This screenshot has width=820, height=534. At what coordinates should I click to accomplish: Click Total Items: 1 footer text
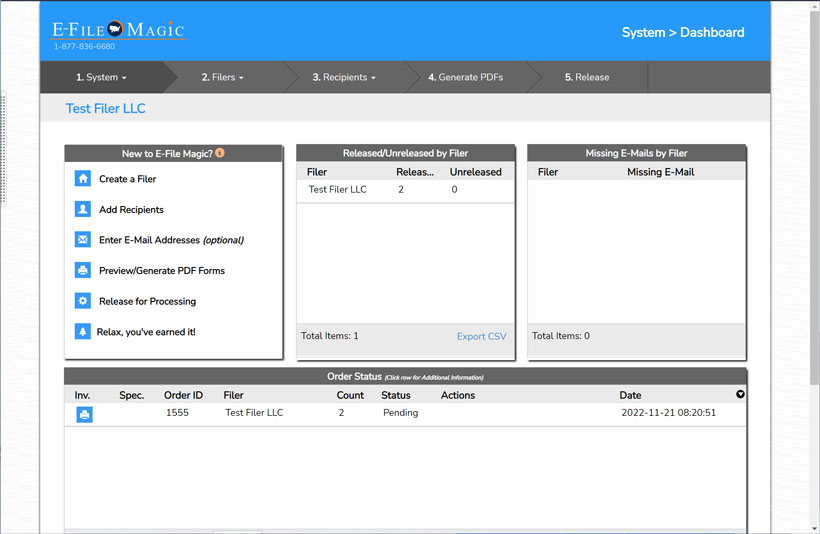(x=329, y=336)
